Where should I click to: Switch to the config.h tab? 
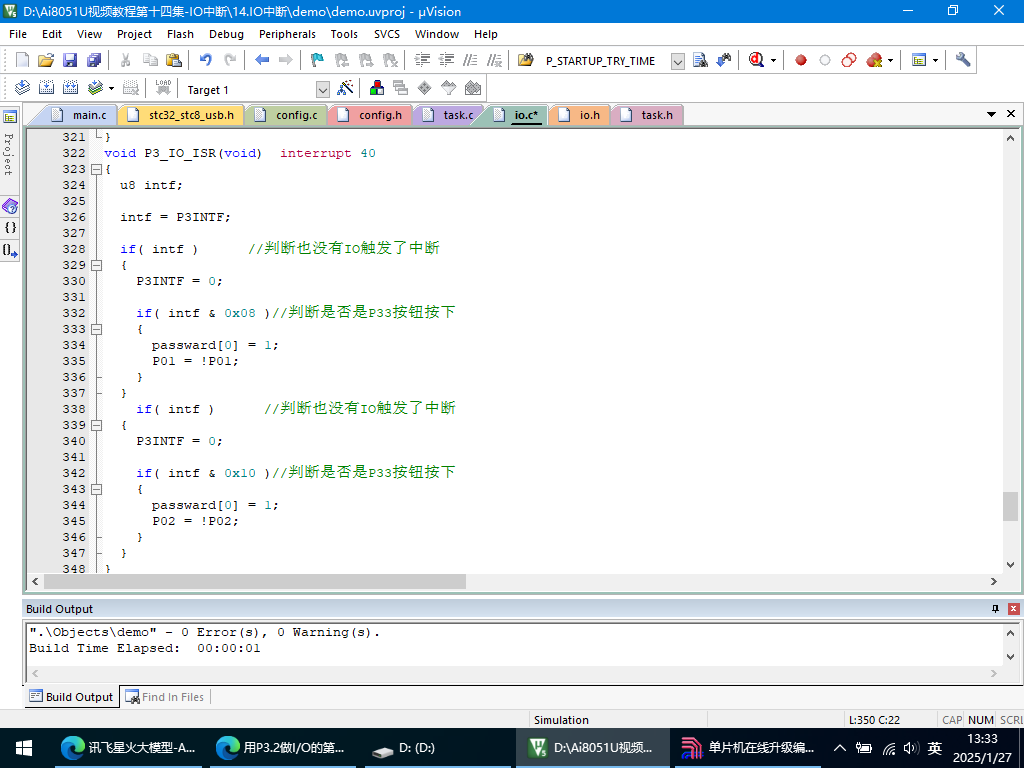pyautogui.click(x=372, y=115)
